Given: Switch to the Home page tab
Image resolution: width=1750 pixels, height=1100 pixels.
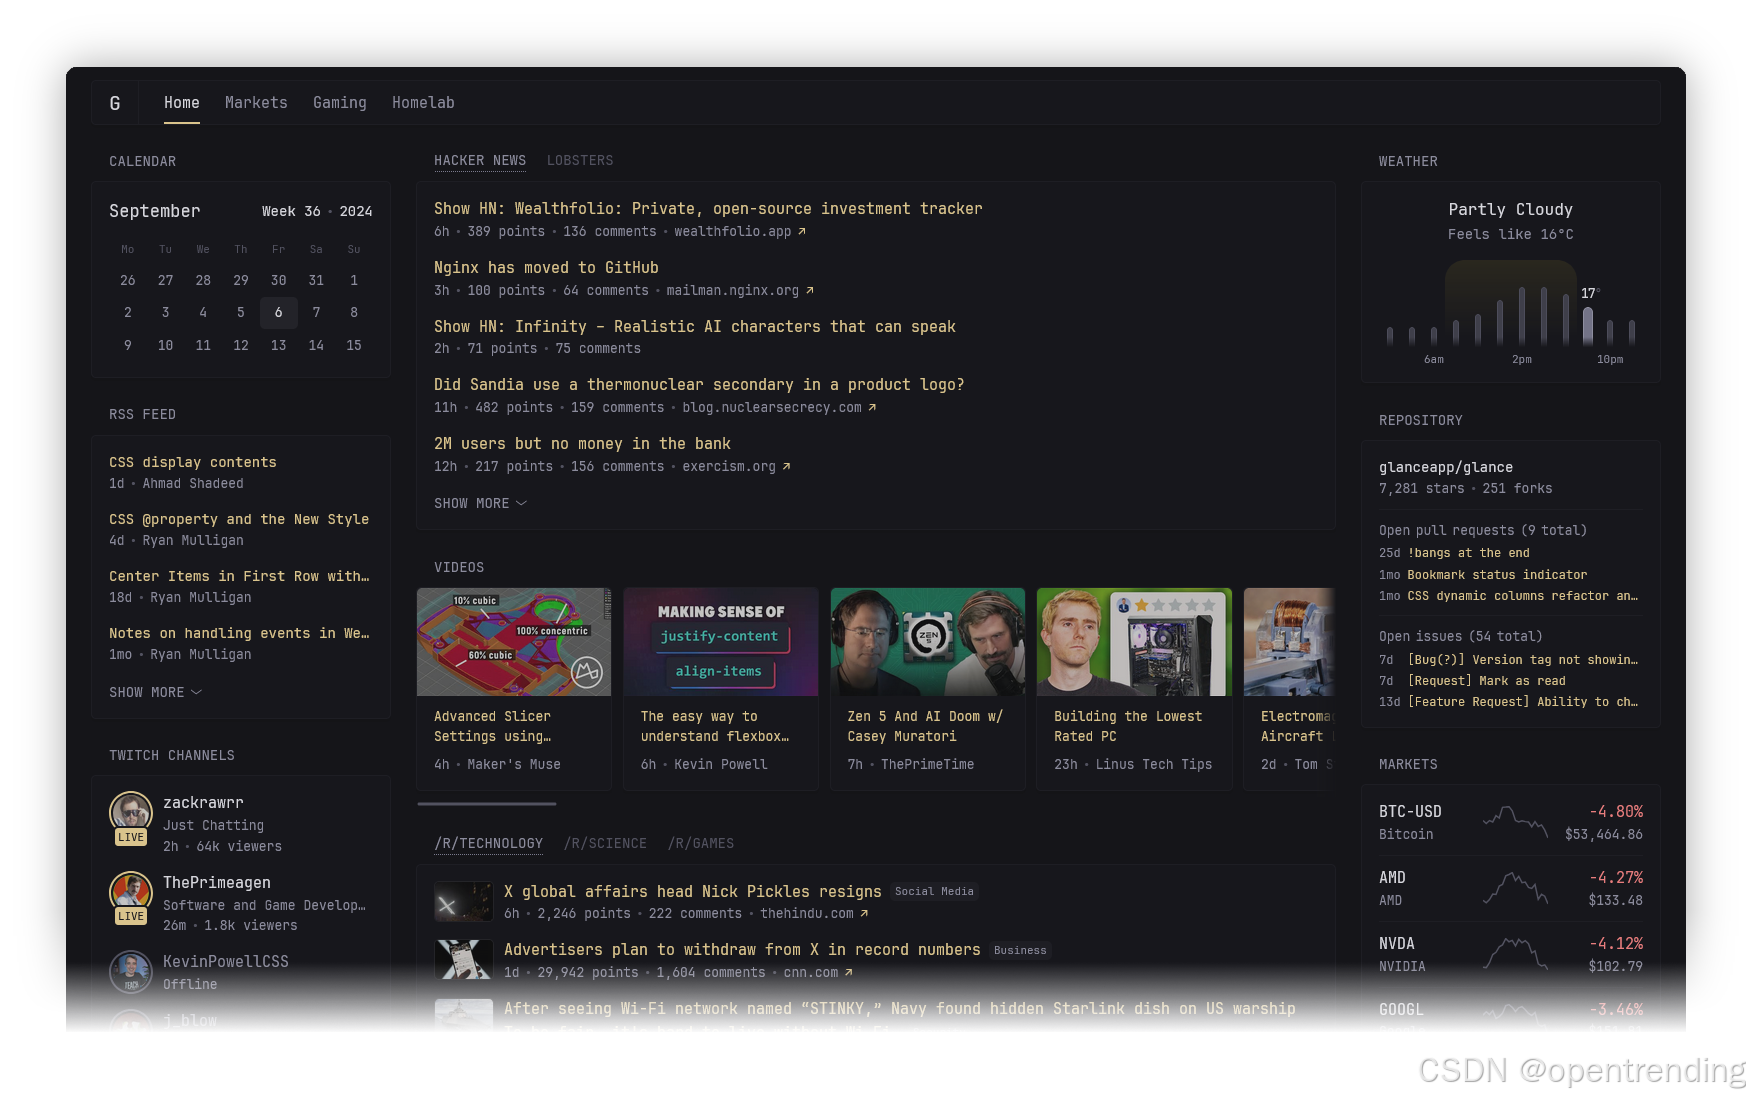Looking at the screenshot, I should [182, 103].
